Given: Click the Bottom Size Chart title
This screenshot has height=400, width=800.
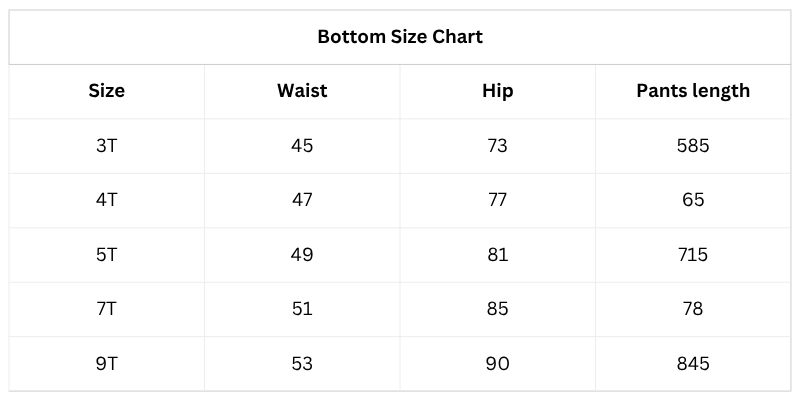Looking at the screenshot, I should pos(400,37).
